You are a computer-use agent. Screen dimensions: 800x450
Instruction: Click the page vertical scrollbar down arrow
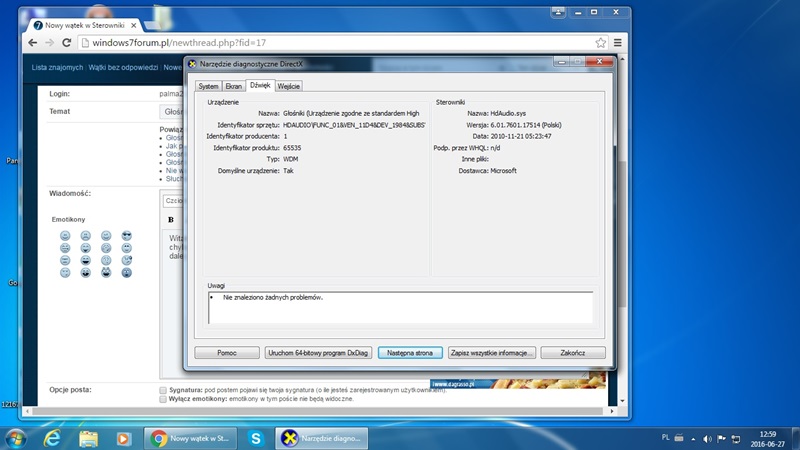click(622, 401)
